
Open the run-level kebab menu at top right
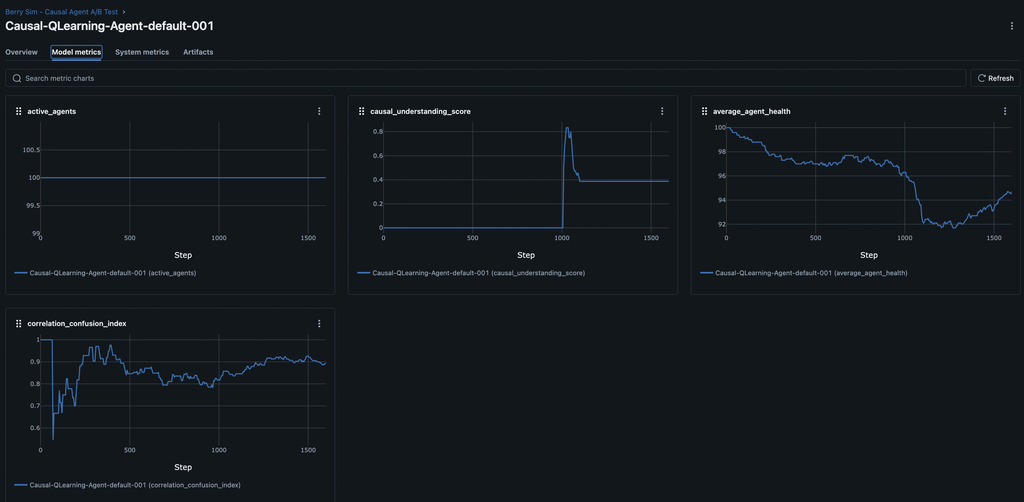[x=1011, y=26]
